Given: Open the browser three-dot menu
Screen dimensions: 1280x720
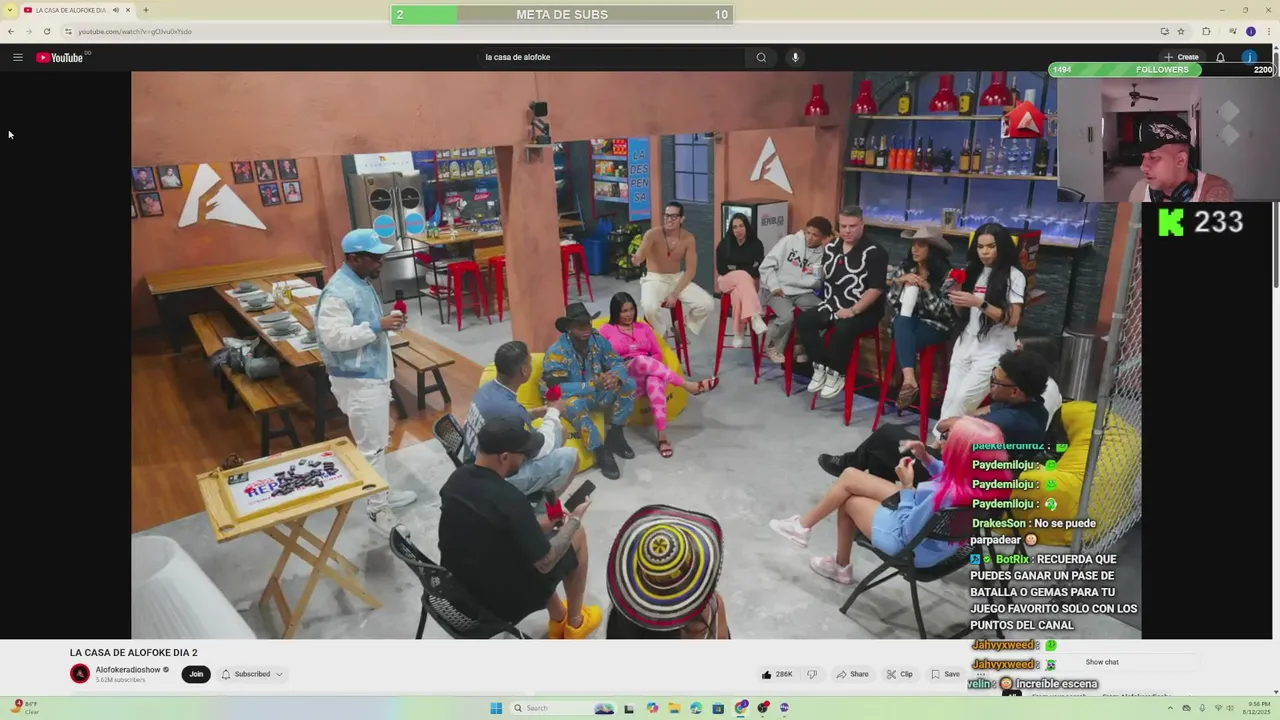Looking at the screenshot, I should click(x=1268, y=31).
